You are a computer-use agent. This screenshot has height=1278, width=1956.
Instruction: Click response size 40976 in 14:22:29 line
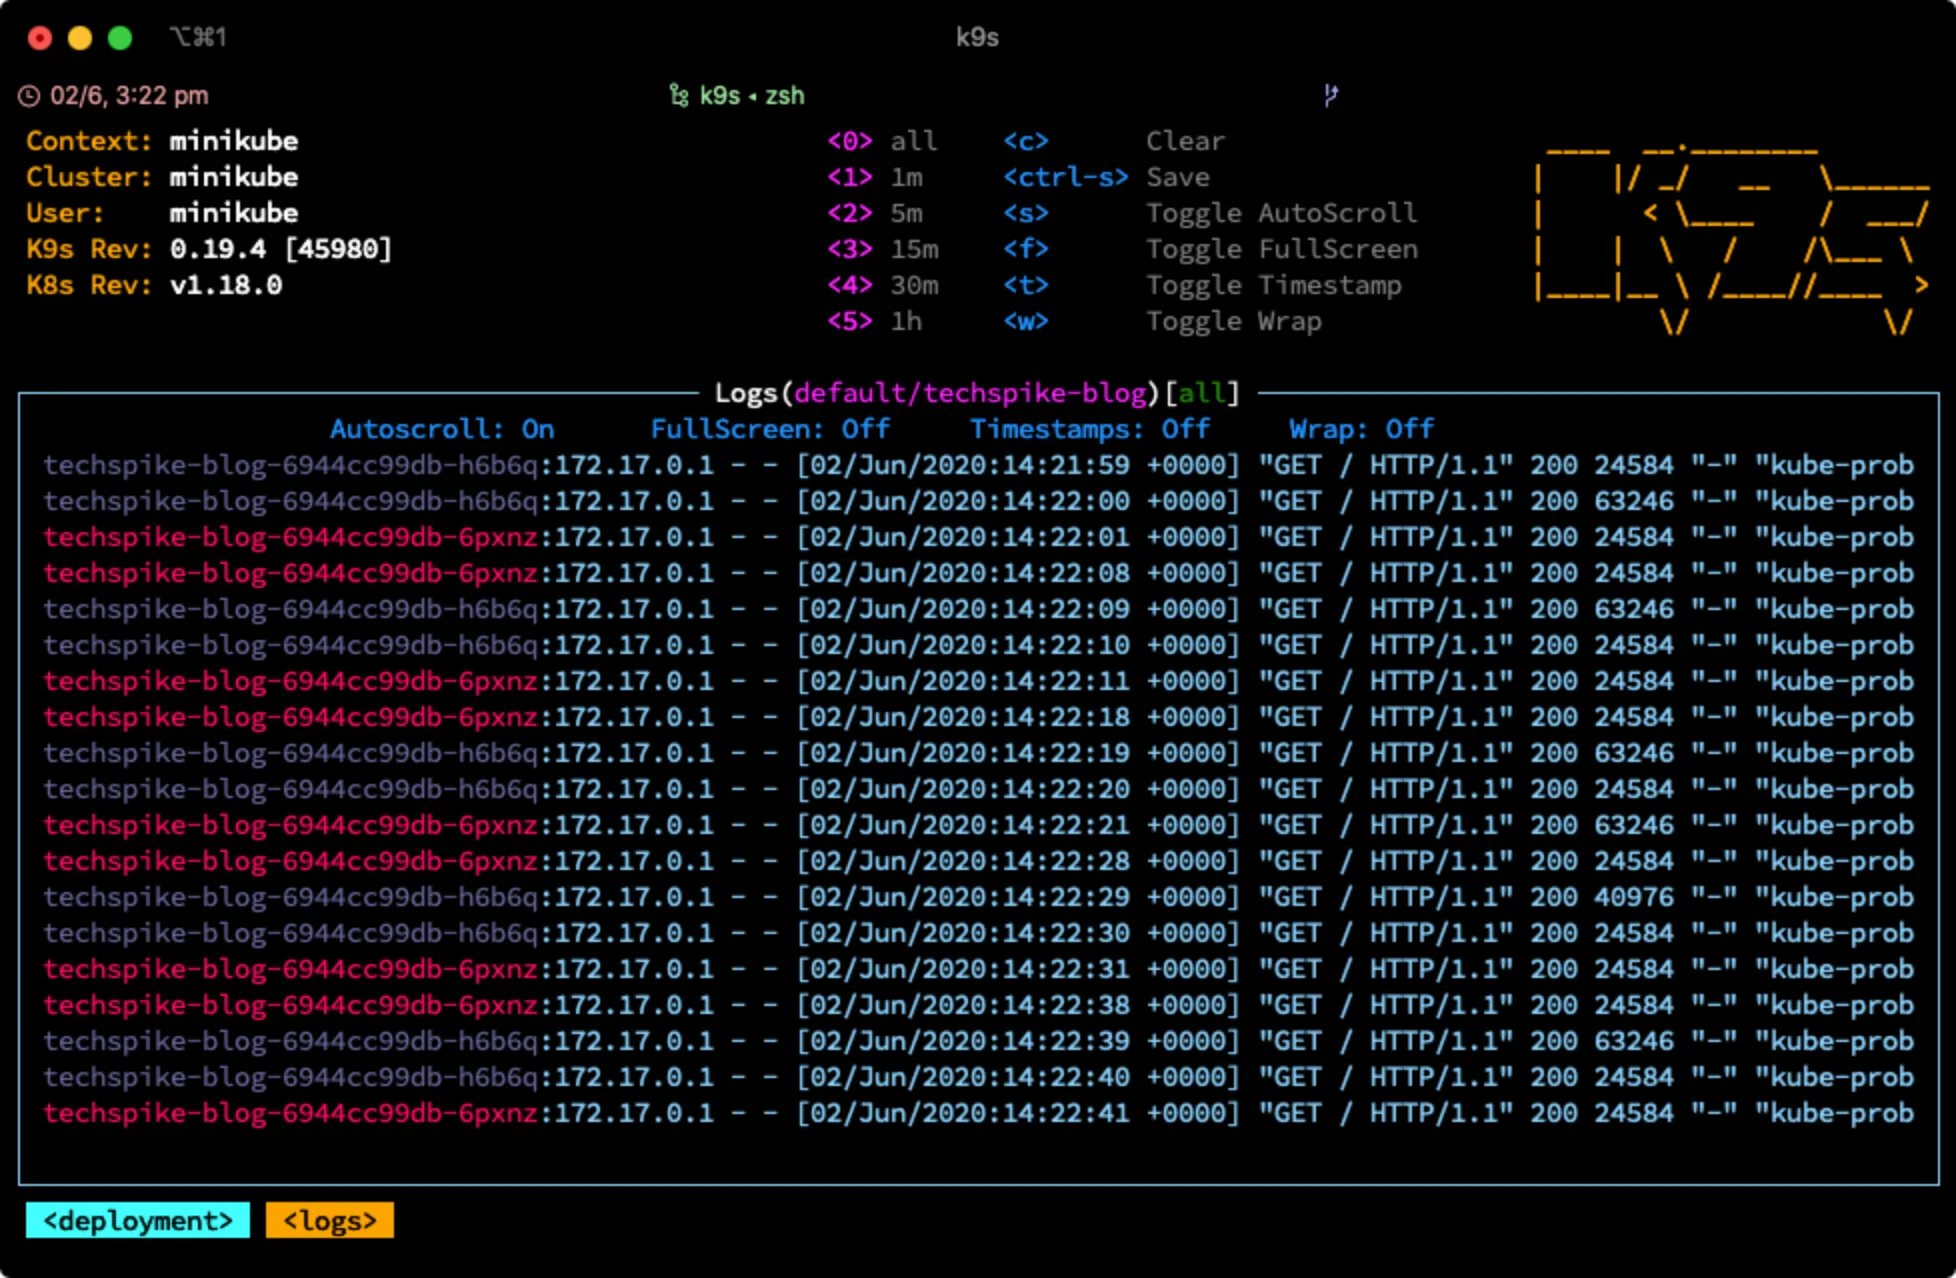[1634, 897]
